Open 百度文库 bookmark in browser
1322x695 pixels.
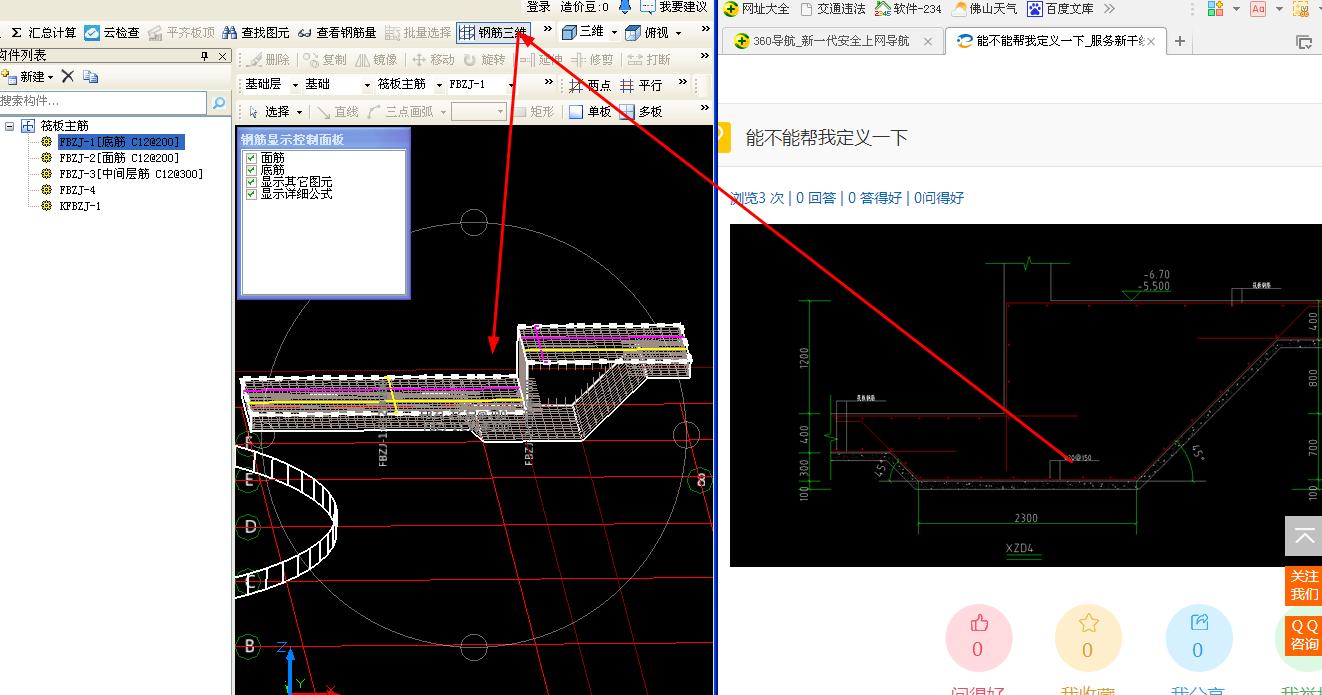click(1059, 9)
